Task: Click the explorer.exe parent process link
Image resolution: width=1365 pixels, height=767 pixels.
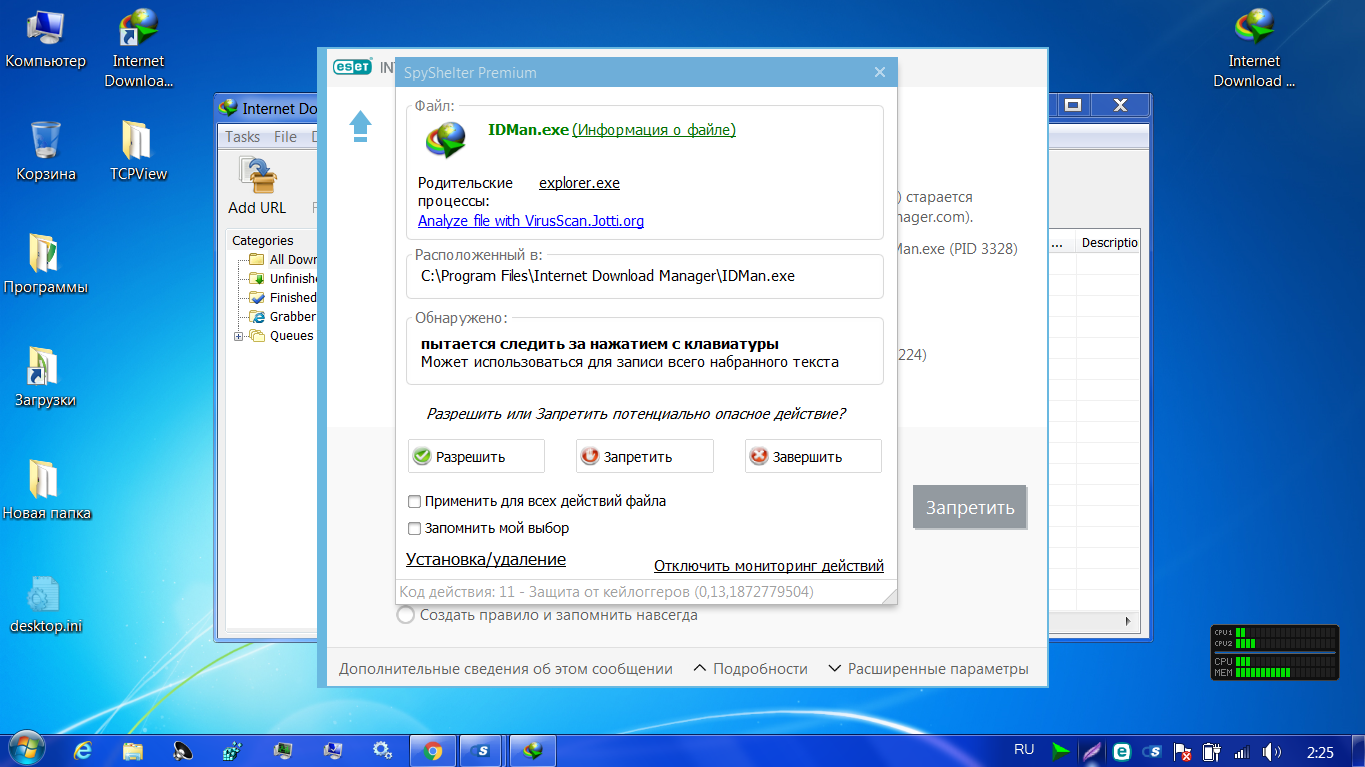Action: click(x=579, y=183)
